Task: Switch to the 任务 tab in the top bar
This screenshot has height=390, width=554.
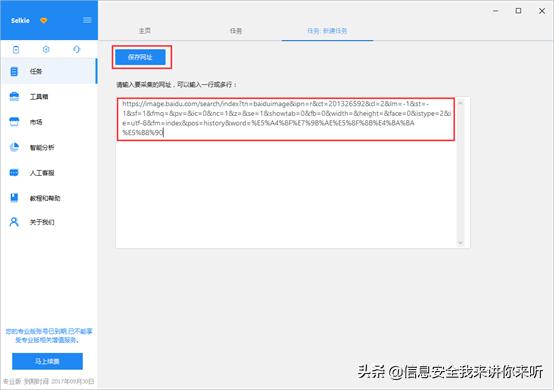Action: pos(236,31)
